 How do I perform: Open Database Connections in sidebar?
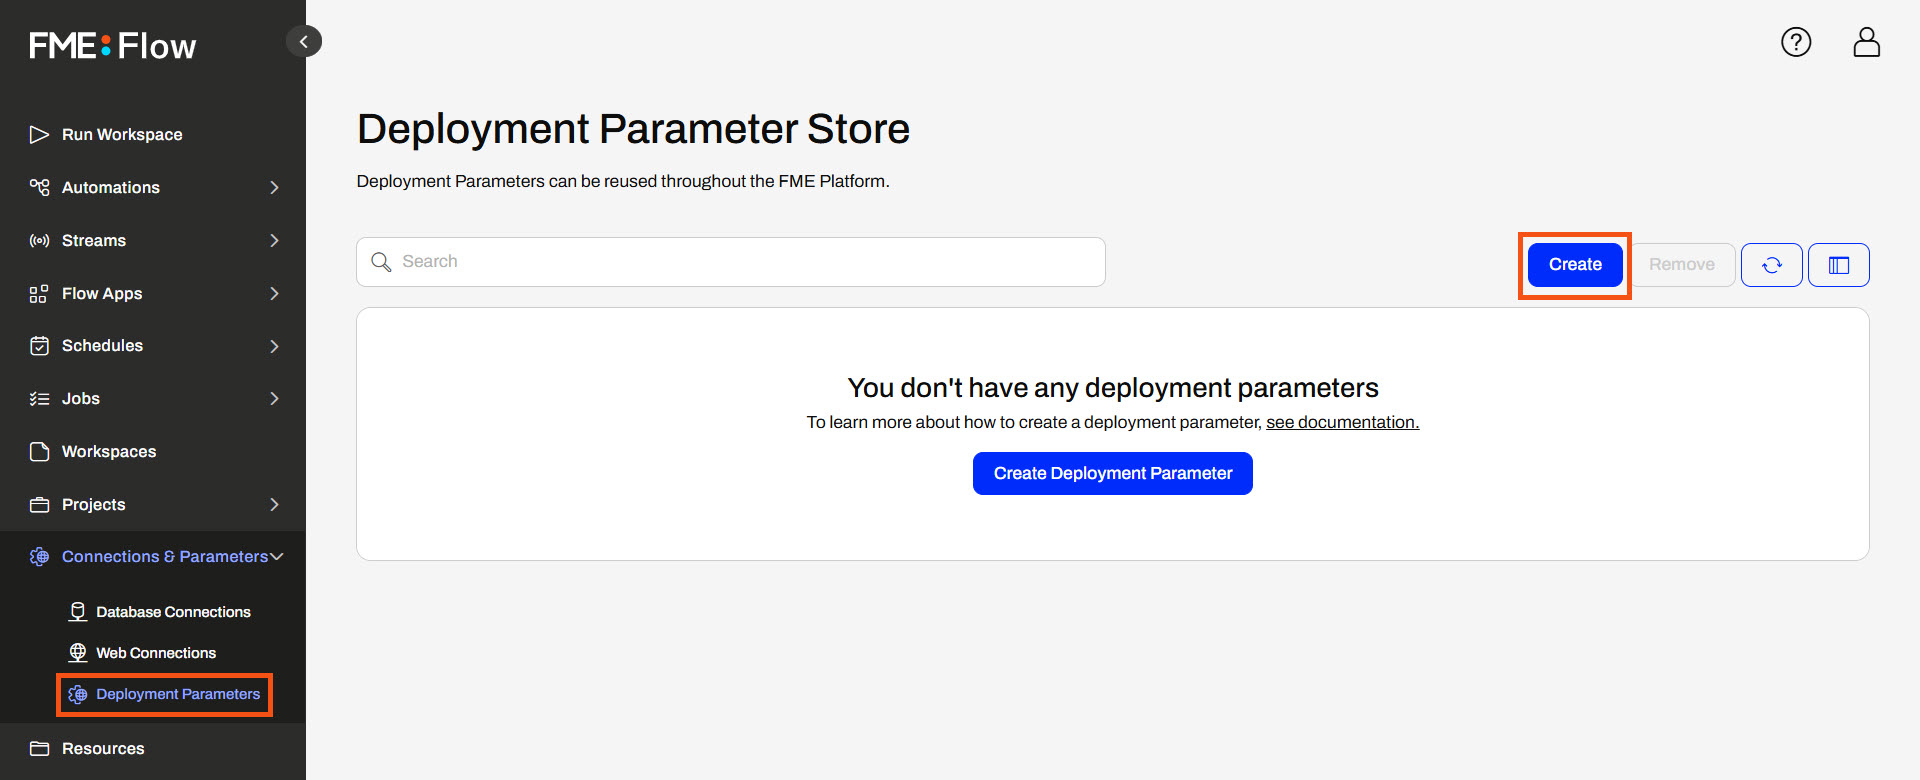pos(173,612)
